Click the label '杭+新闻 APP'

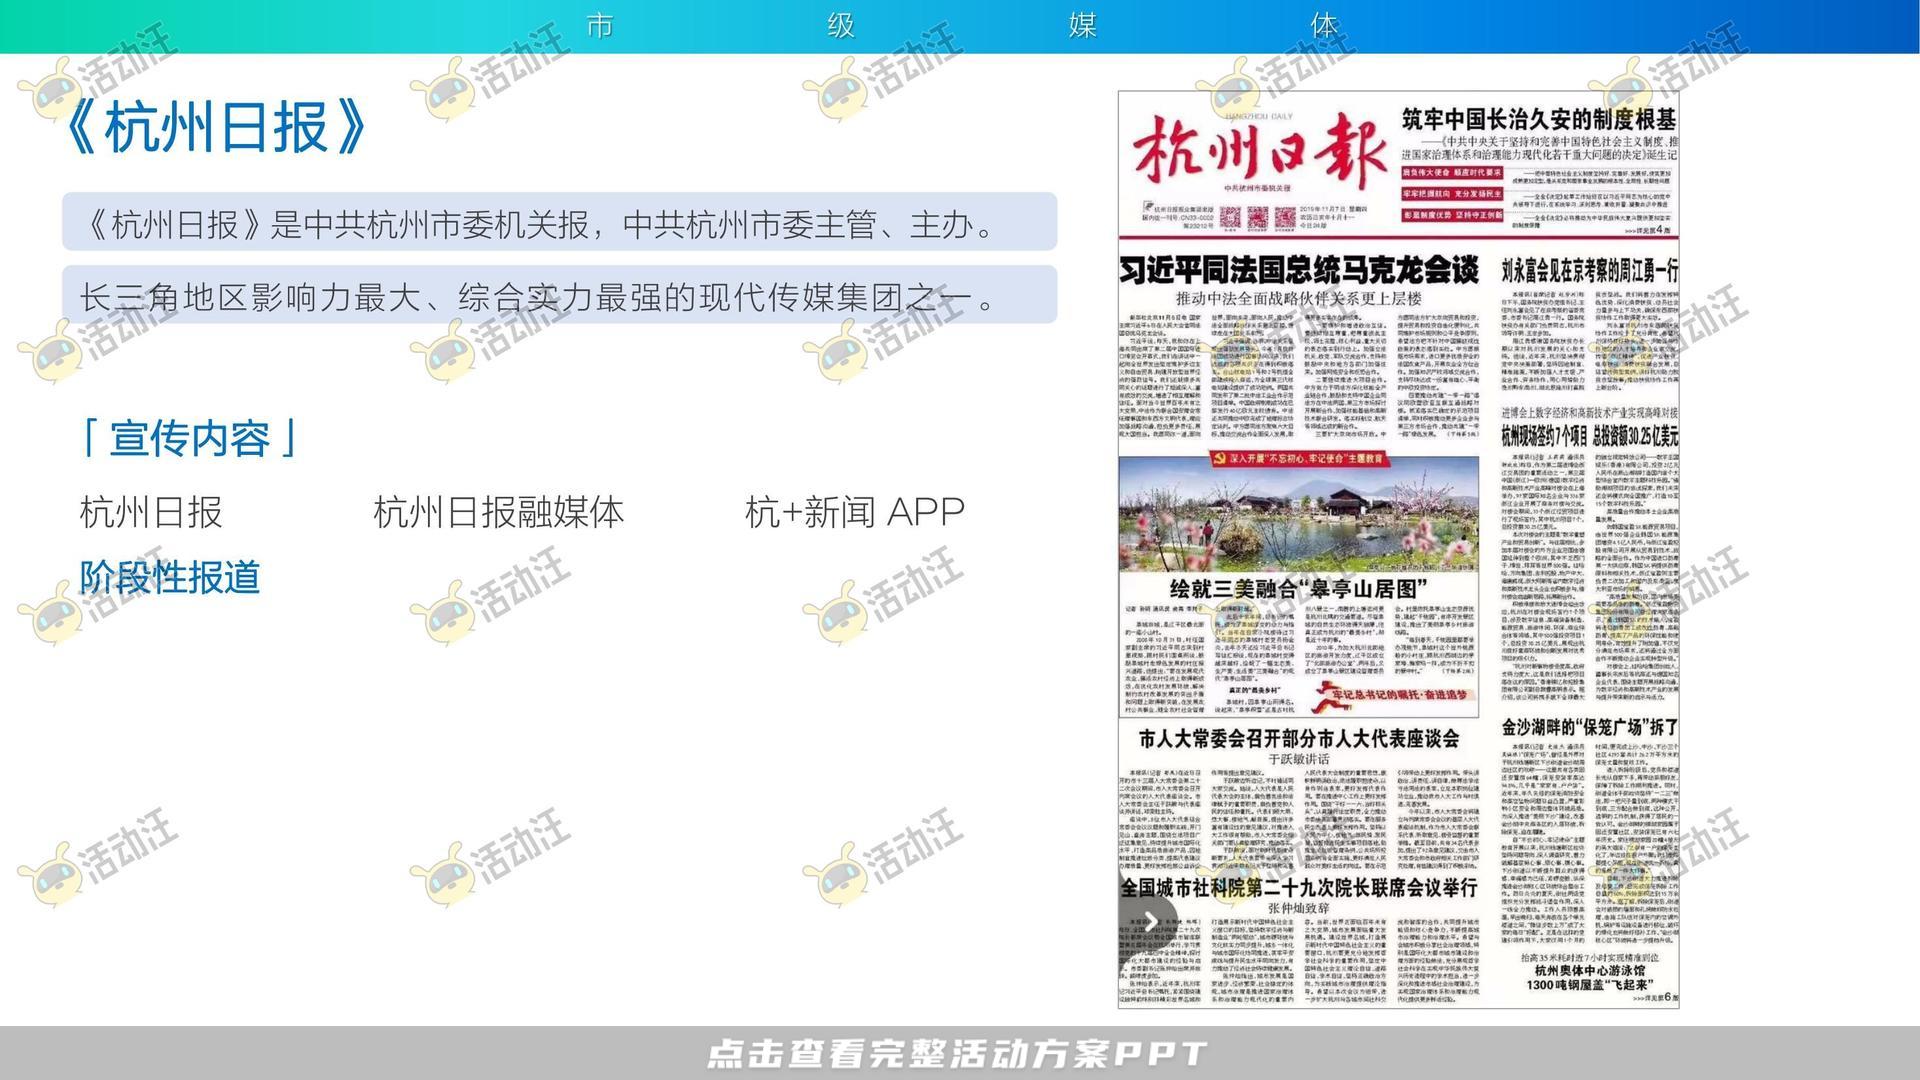pos(855,512)
